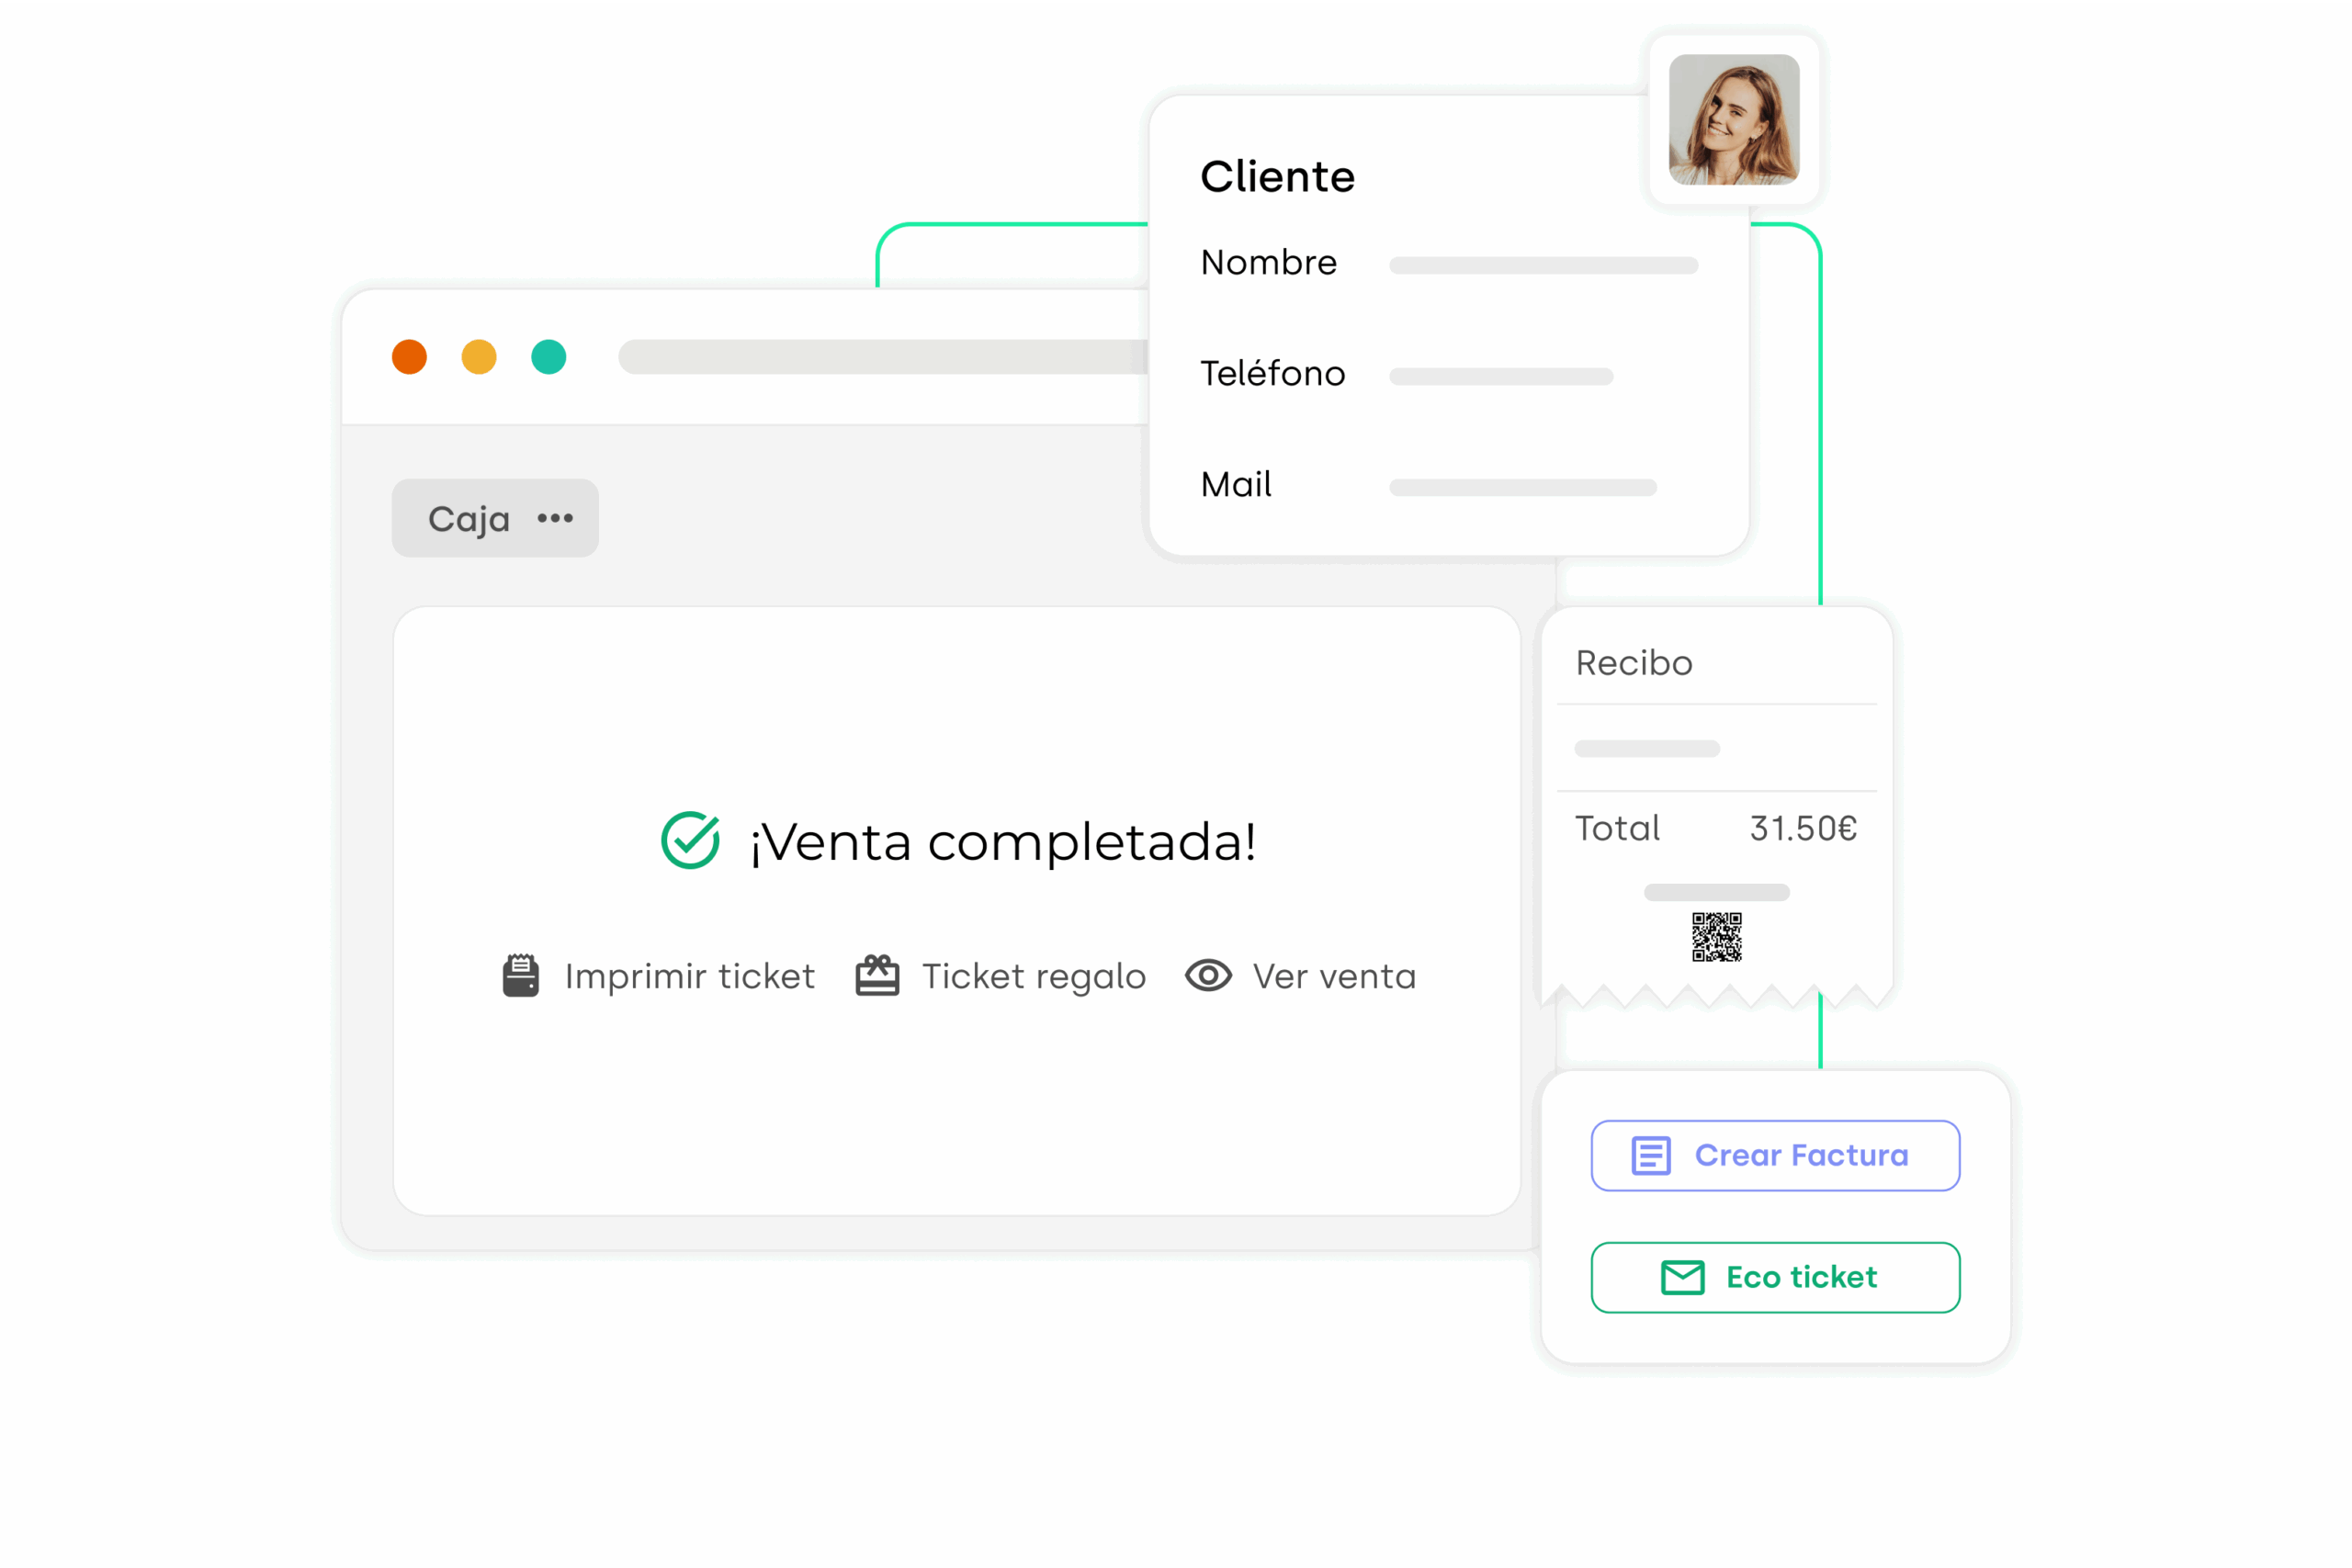Viewport: 2352px width, 1568px height.
Task: Select the Caja tab
Action: (x=469, y=519)
